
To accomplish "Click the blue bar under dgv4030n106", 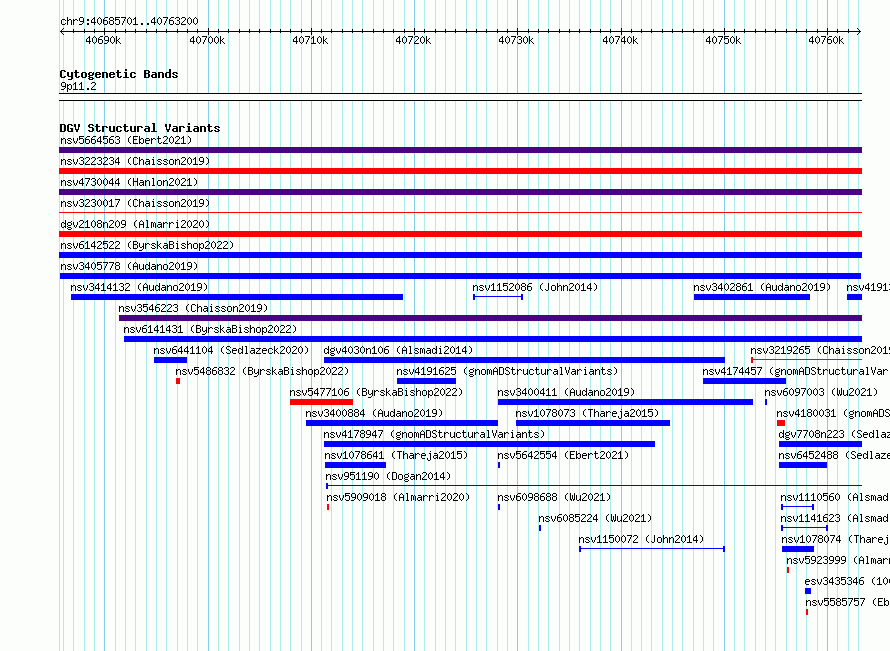I will coord(524,360).
